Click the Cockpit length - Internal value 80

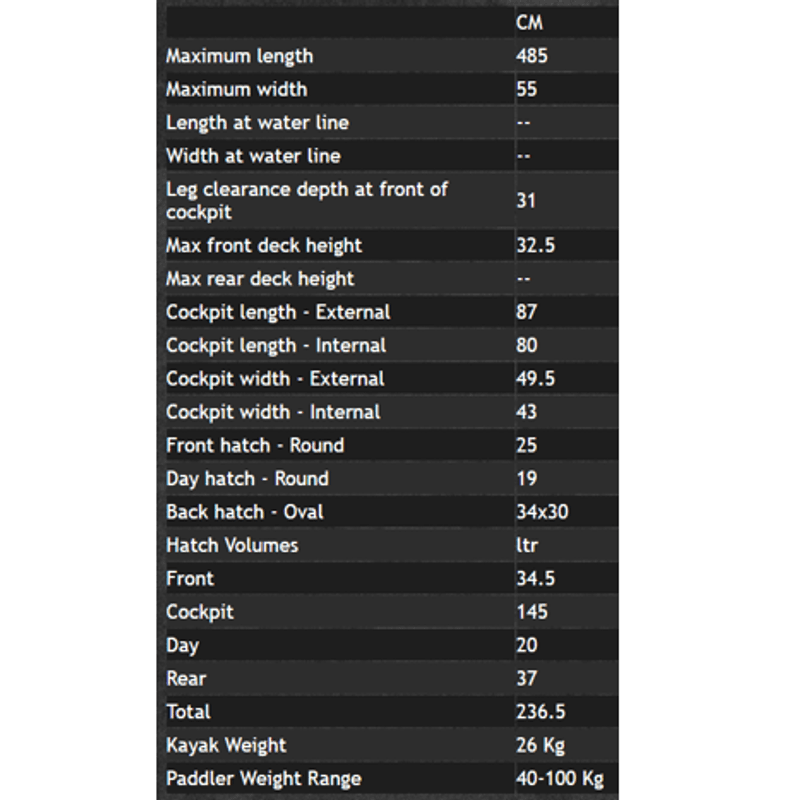527,345
